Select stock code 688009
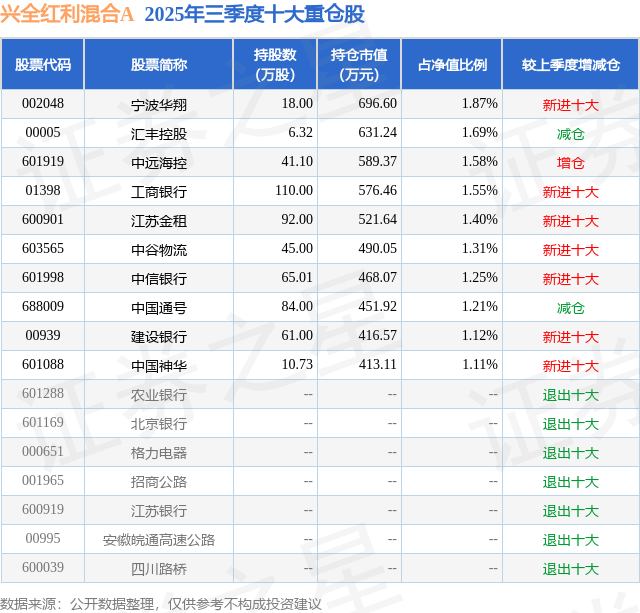Screen dimensions: 640x613 tap(43, 306)
